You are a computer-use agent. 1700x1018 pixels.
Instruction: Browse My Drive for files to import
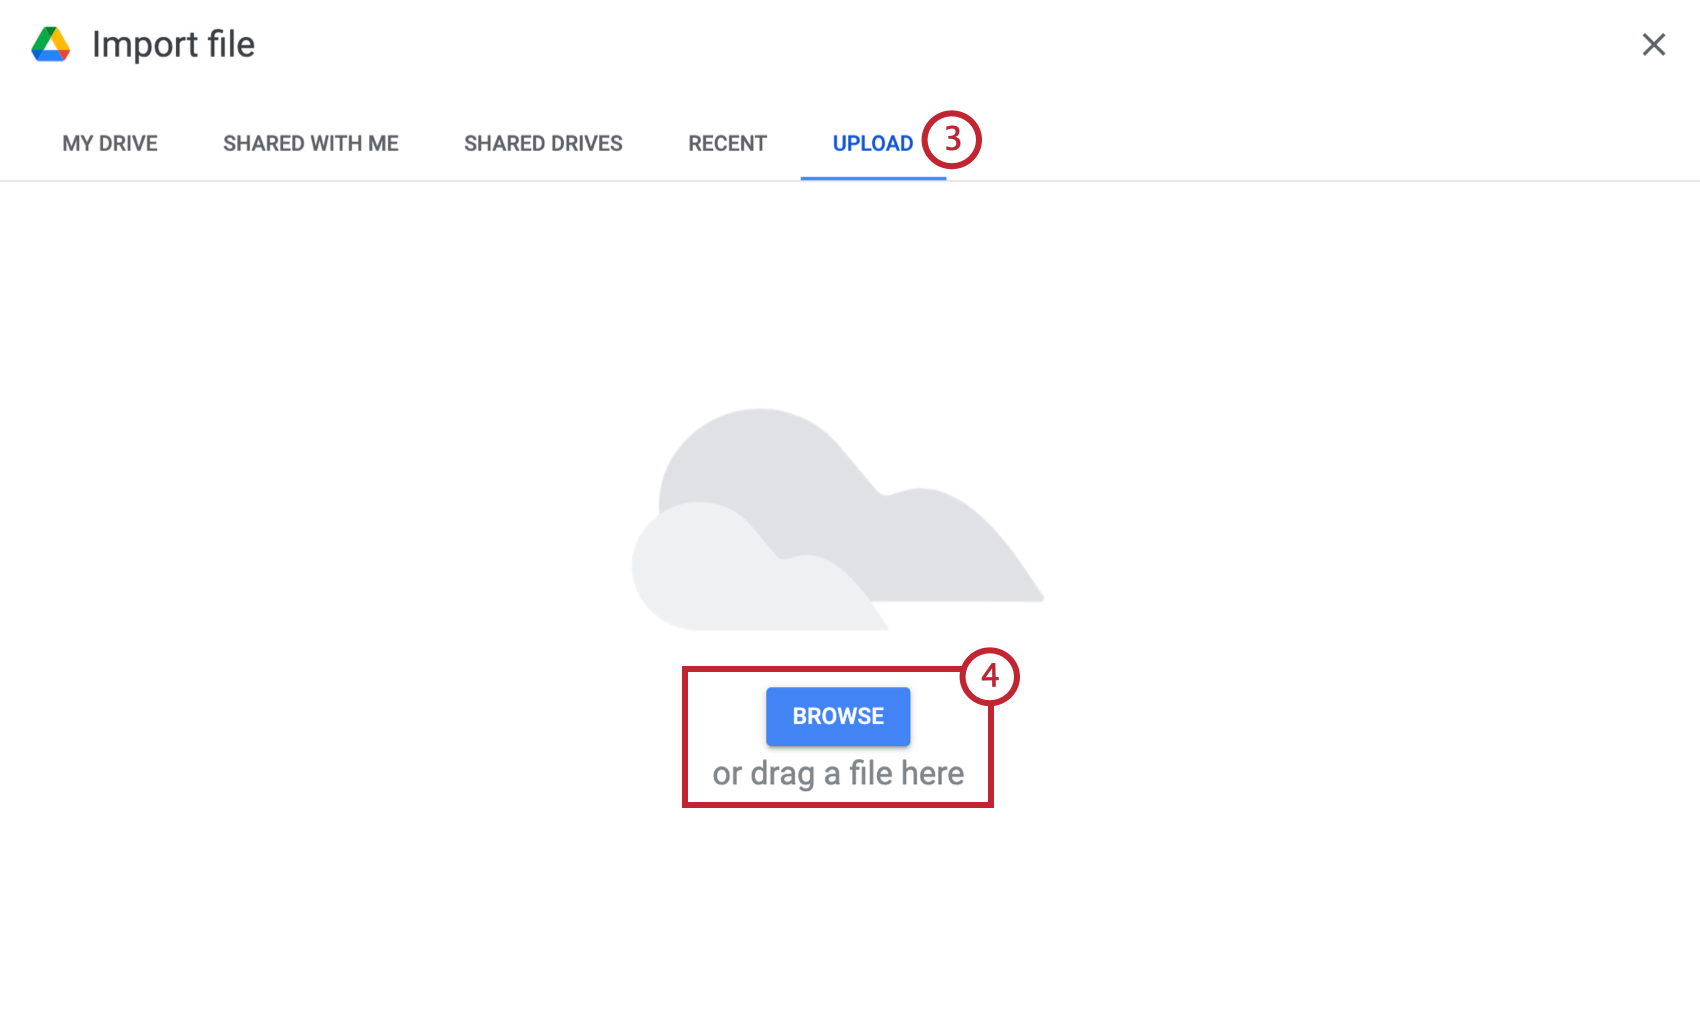(109, 143)
